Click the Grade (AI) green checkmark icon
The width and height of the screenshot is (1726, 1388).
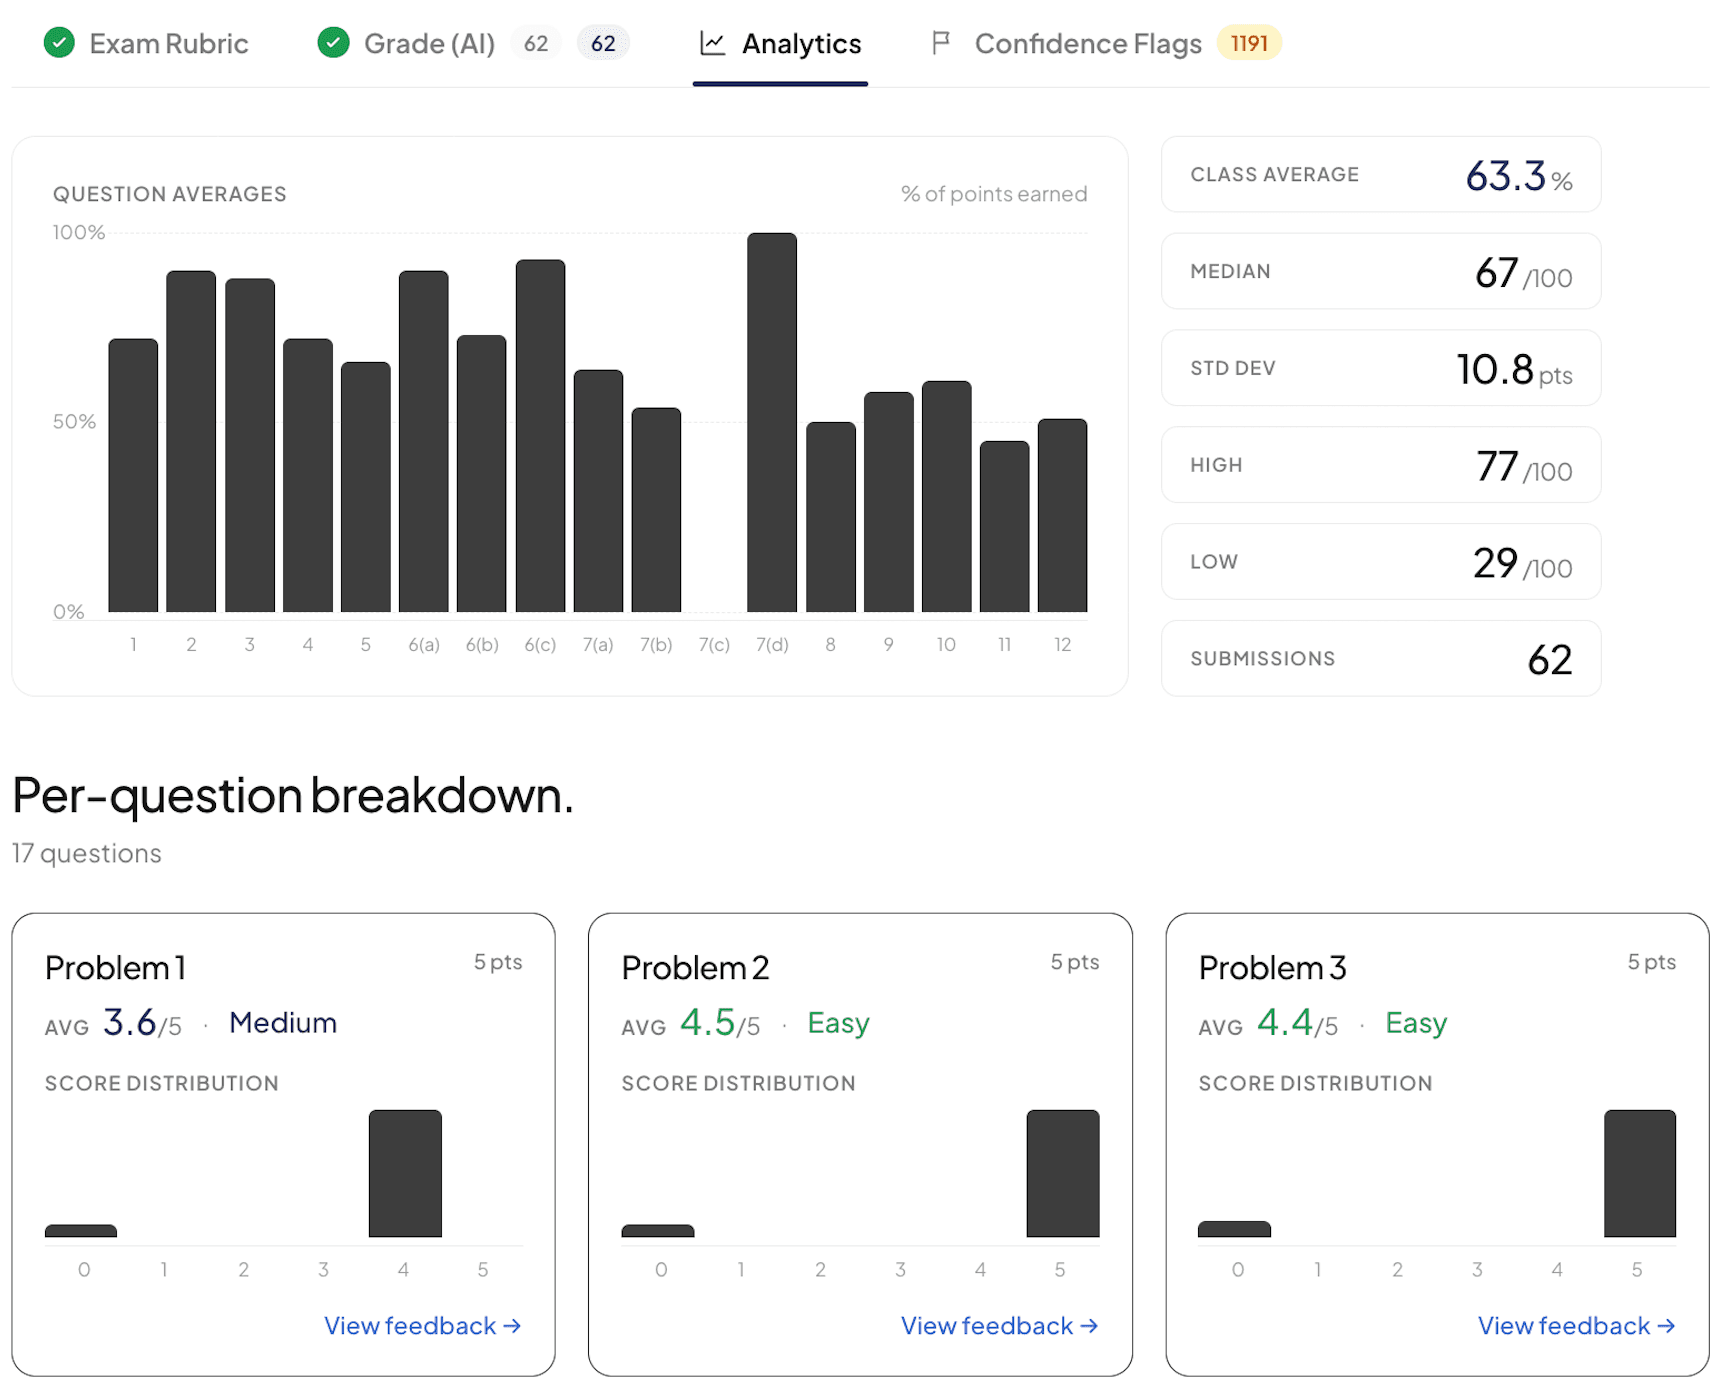[333, 43]
